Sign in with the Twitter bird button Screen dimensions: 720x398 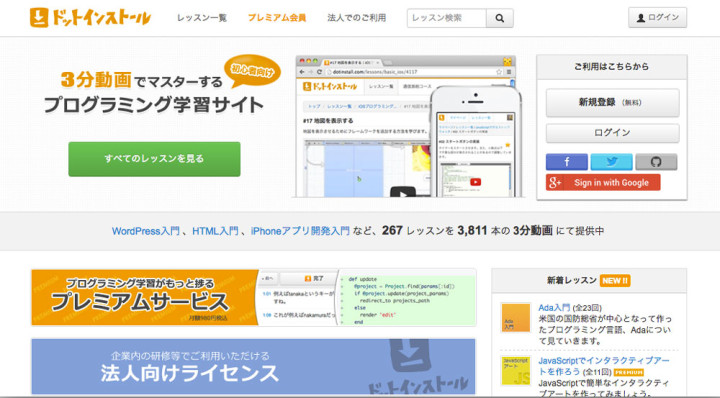tap(611, 162)
